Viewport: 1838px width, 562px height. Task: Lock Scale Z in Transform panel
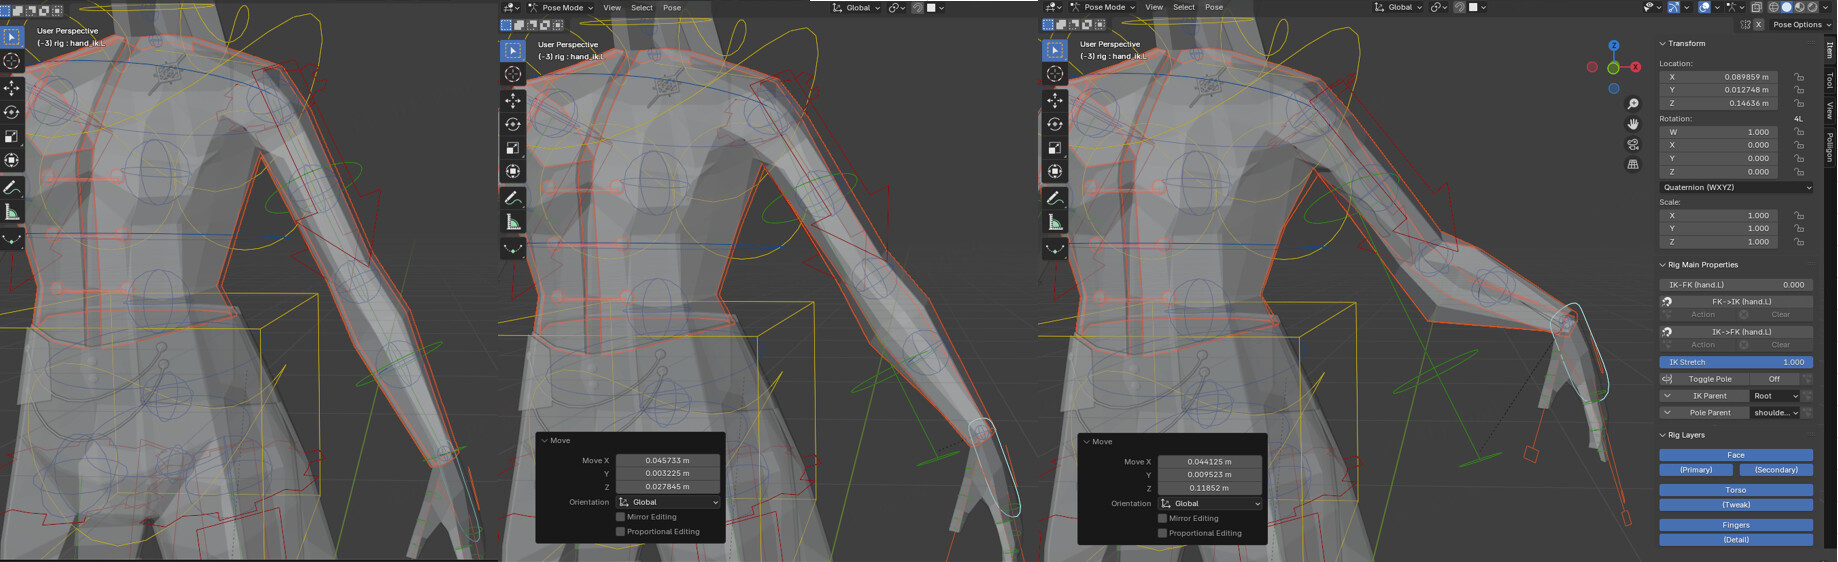[1799, 242]
